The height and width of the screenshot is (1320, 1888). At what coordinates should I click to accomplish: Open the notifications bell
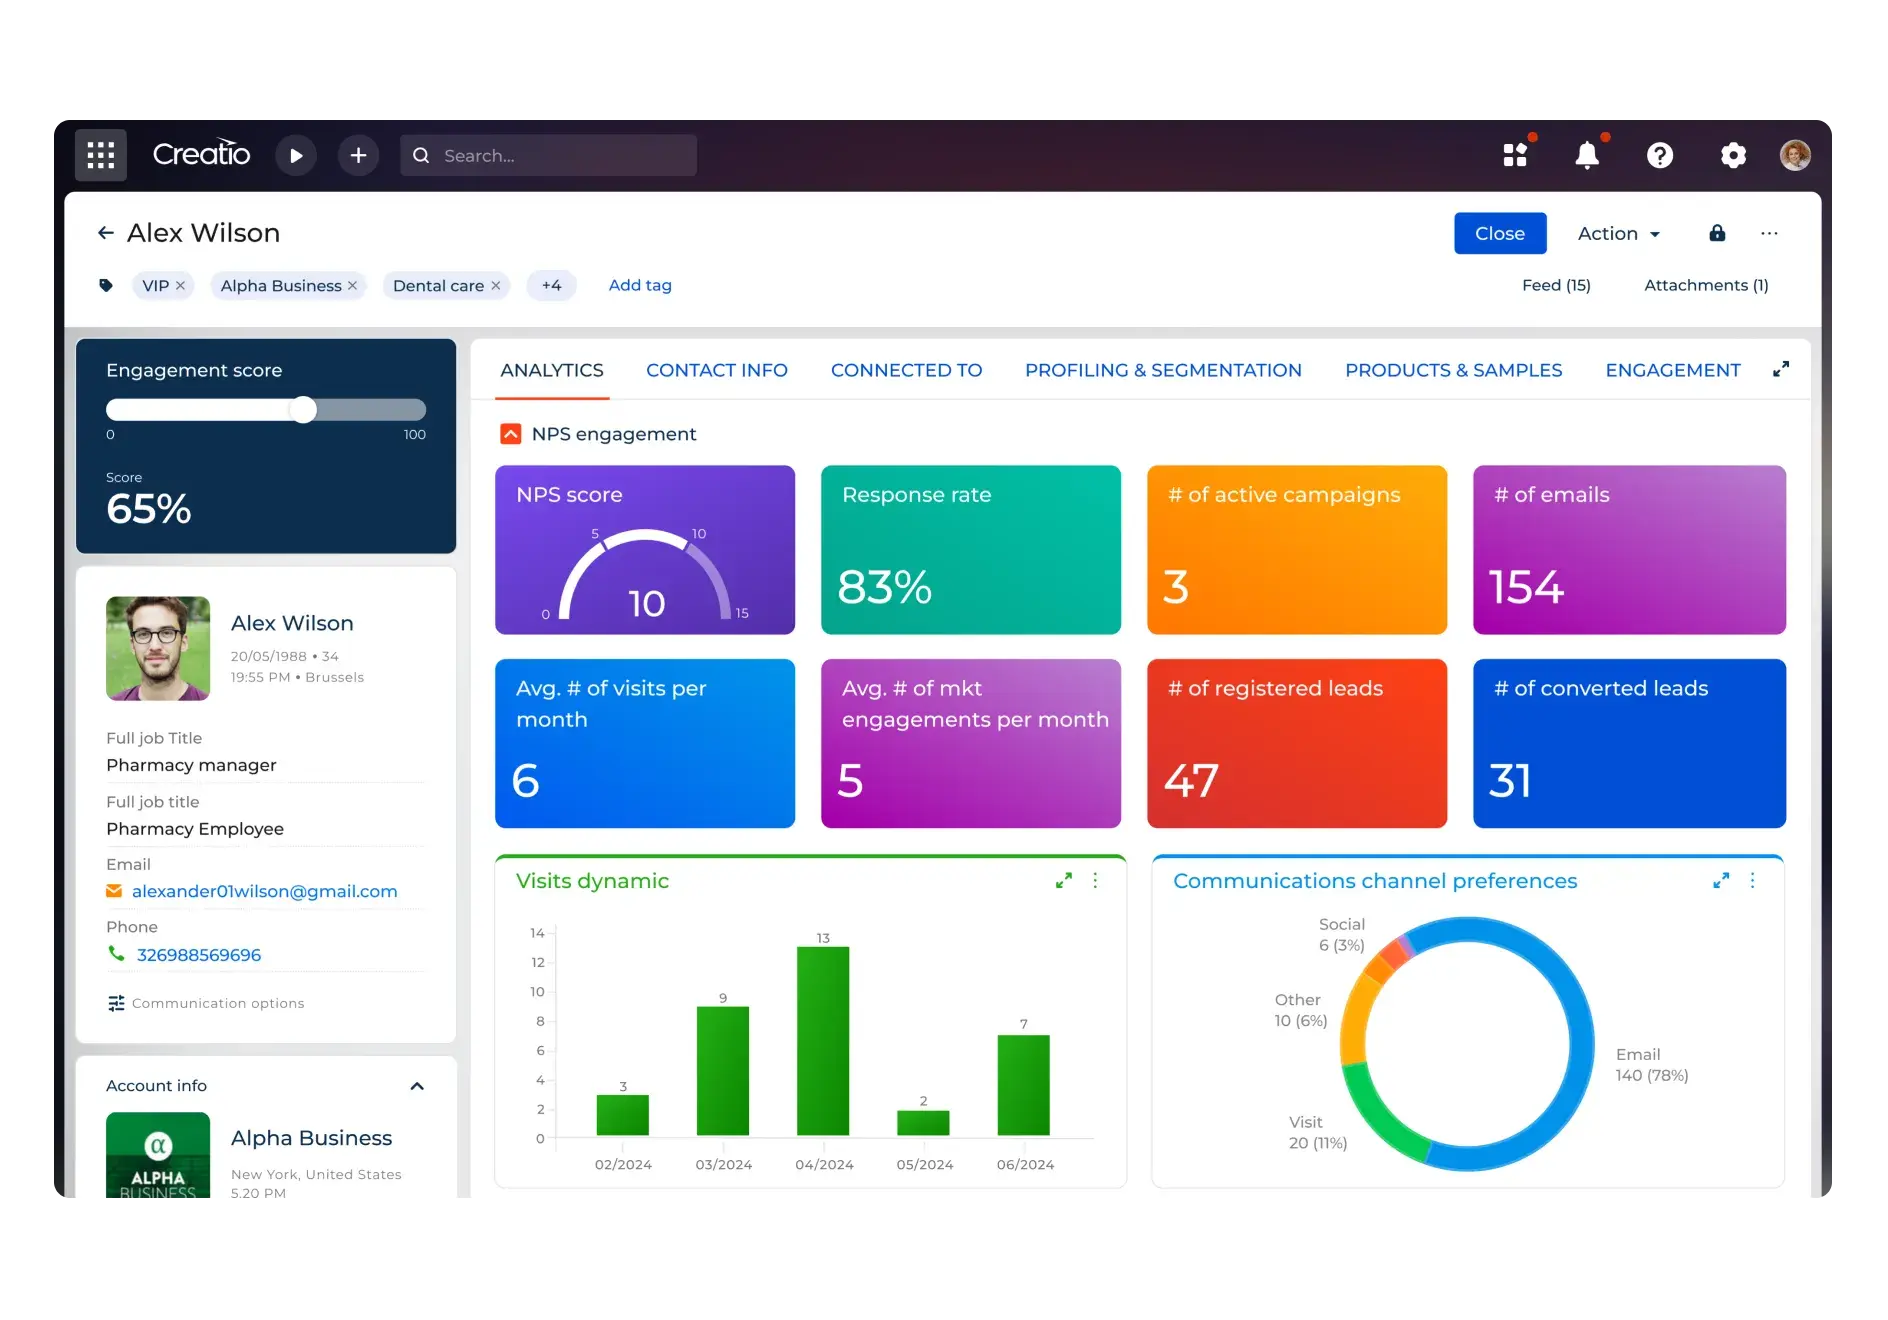[1587, 155]
